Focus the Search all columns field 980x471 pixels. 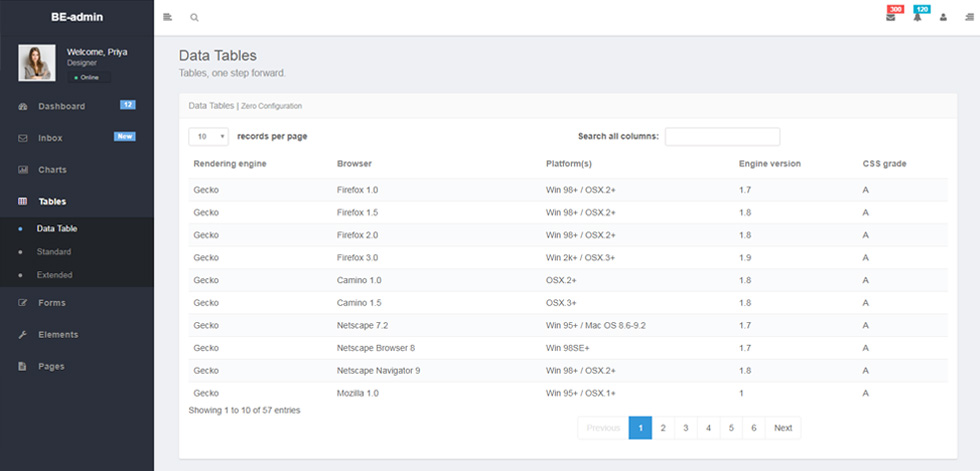click(x=722, y=137)
